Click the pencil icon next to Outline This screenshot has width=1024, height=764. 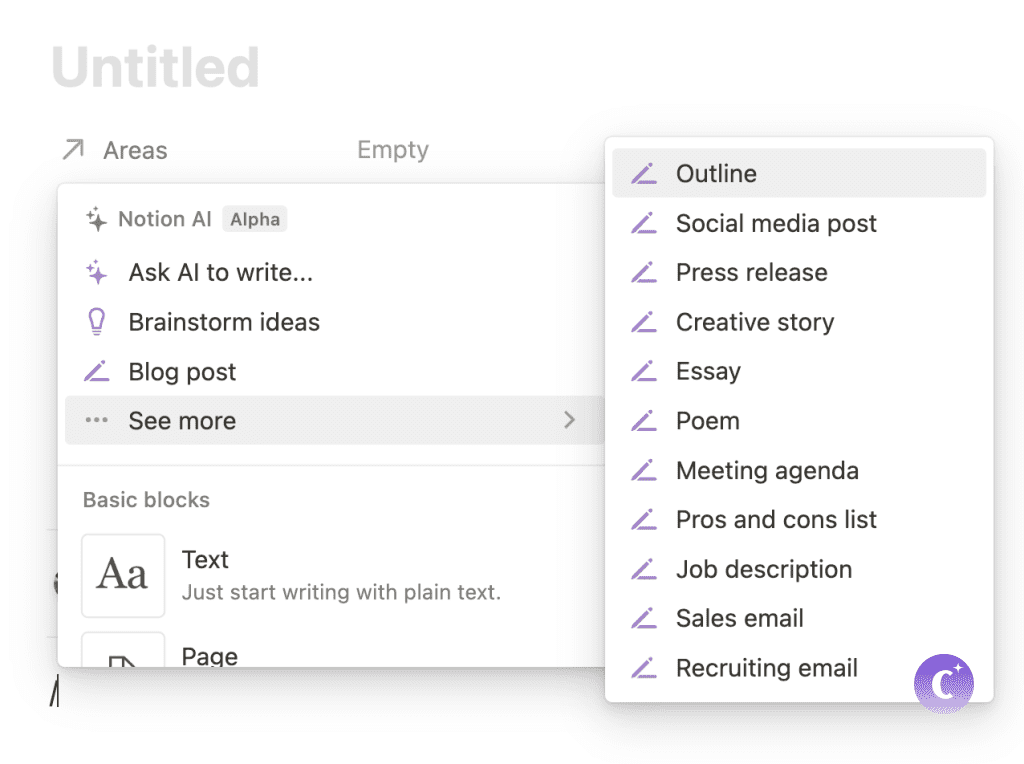(644, 174)
